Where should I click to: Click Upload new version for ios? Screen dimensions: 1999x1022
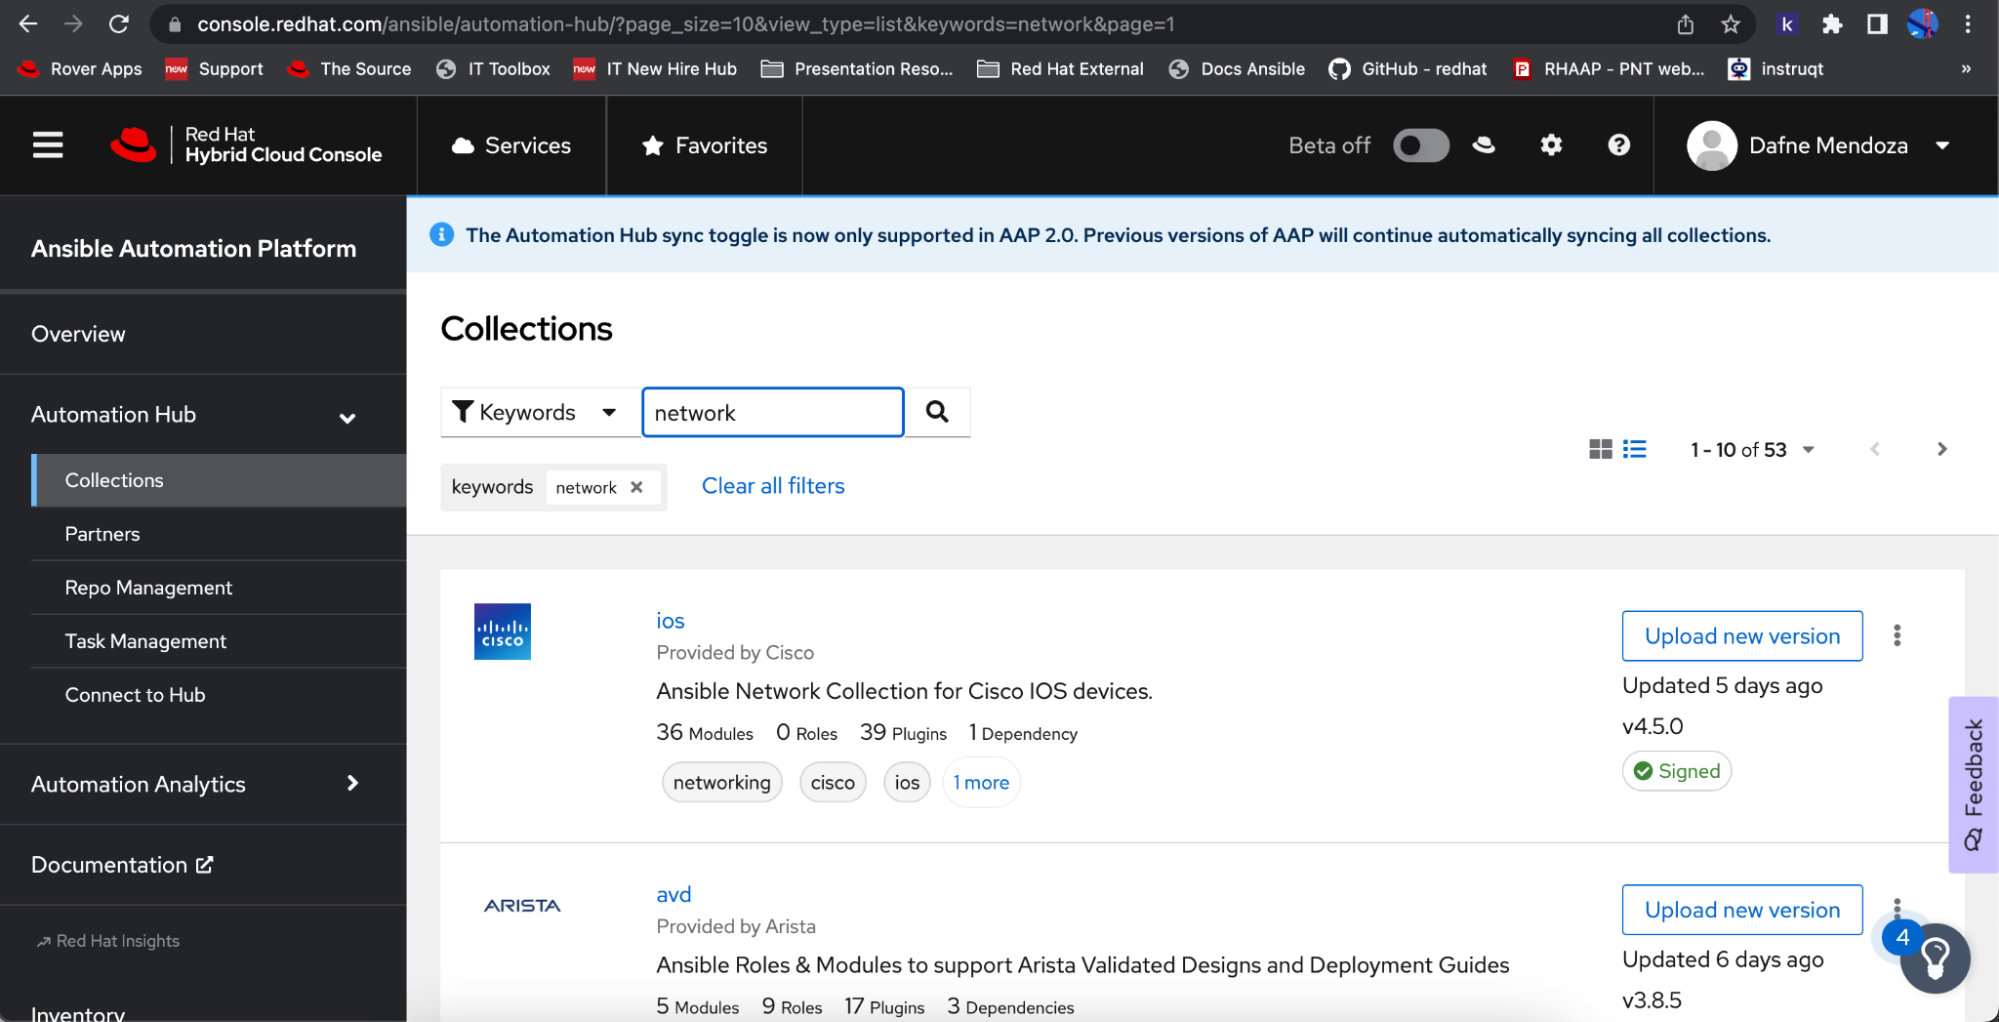pos(1741,636)
